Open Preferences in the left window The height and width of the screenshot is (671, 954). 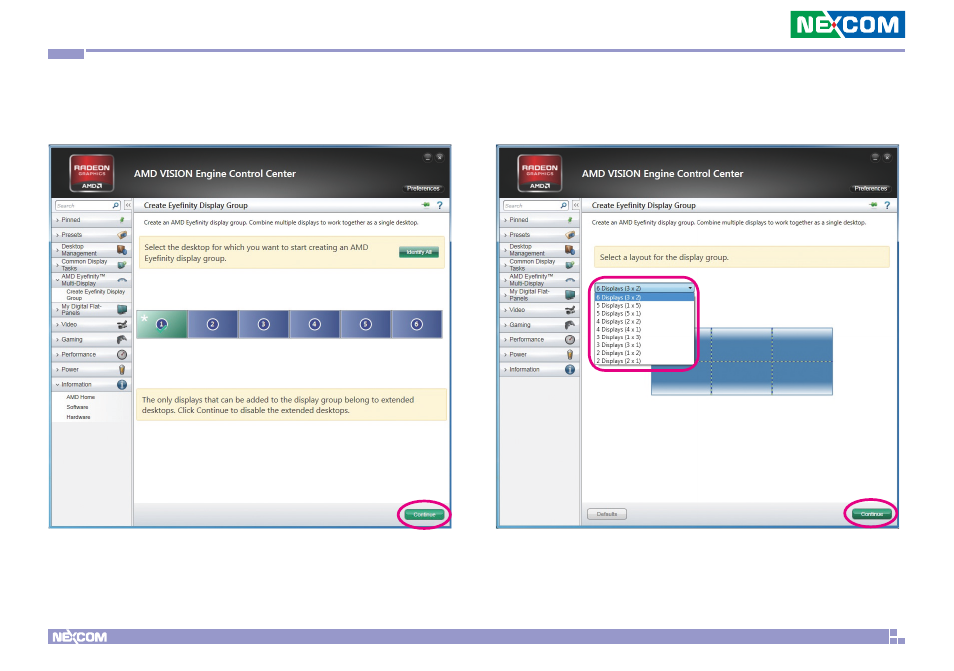[423, 189]
